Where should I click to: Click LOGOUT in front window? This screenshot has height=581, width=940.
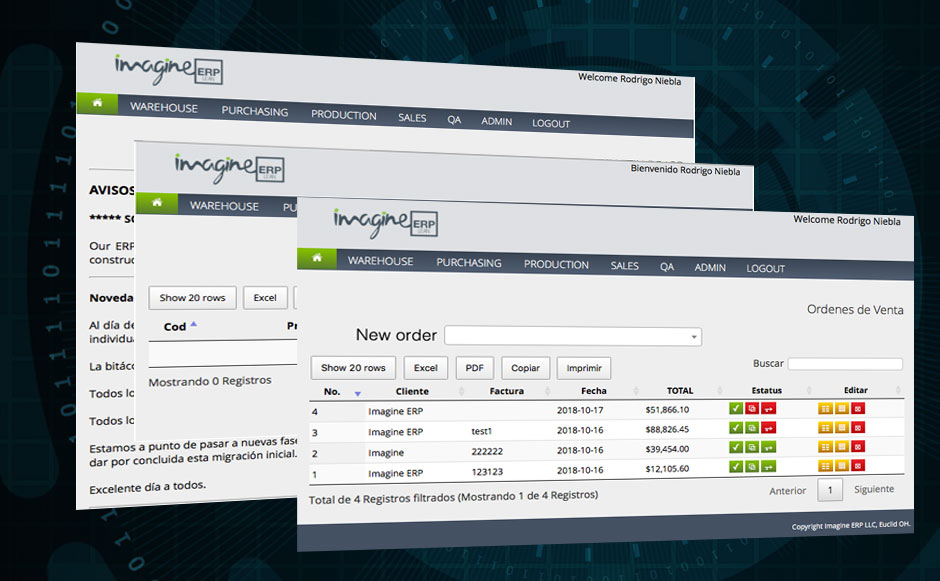(x=766, y=269)
